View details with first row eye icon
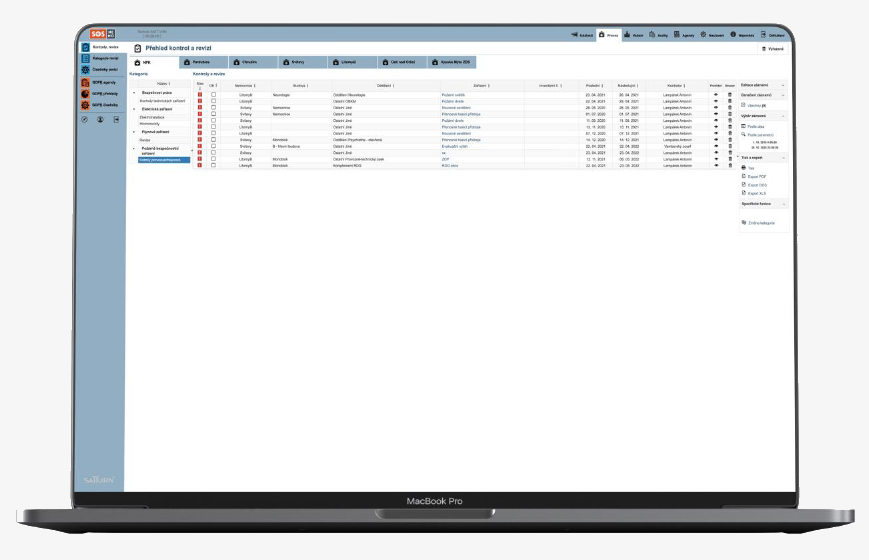The image size is (869, 560). coord(715,95)
